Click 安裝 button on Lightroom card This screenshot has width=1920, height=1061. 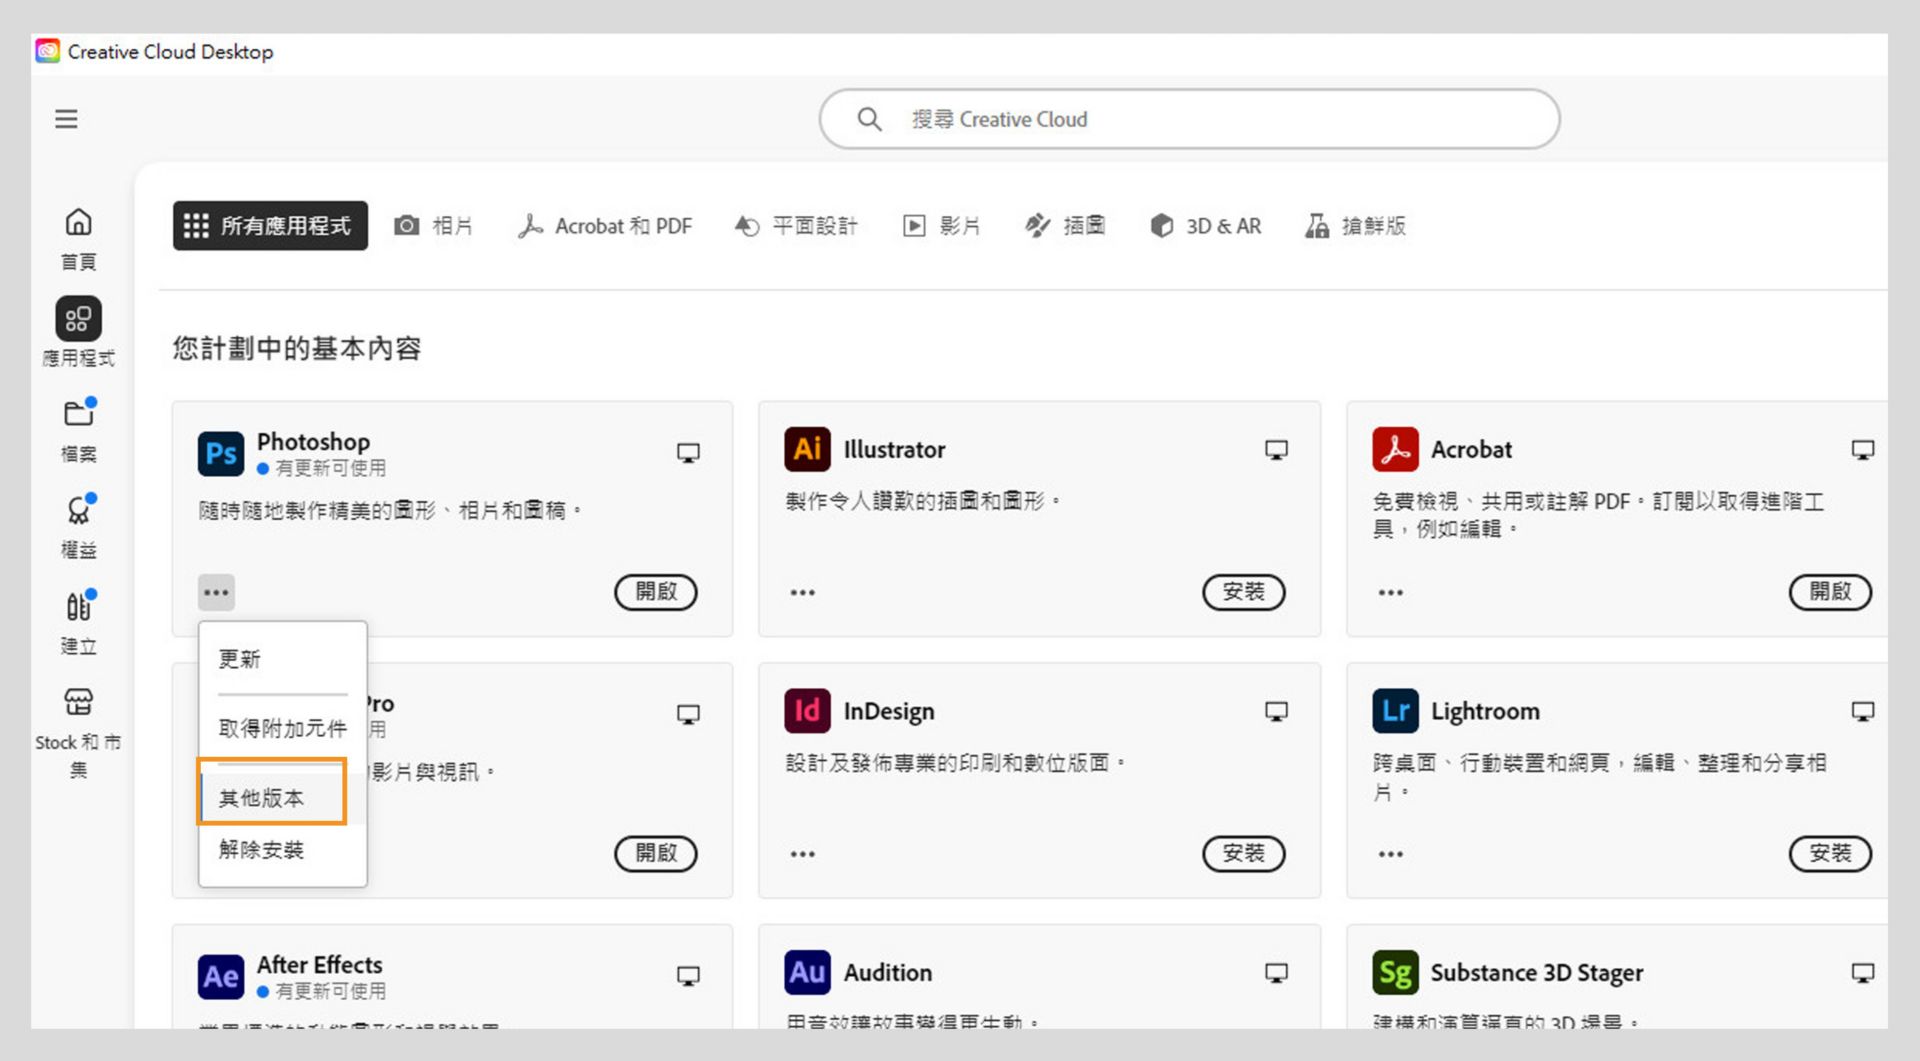tap(1830, 854)
